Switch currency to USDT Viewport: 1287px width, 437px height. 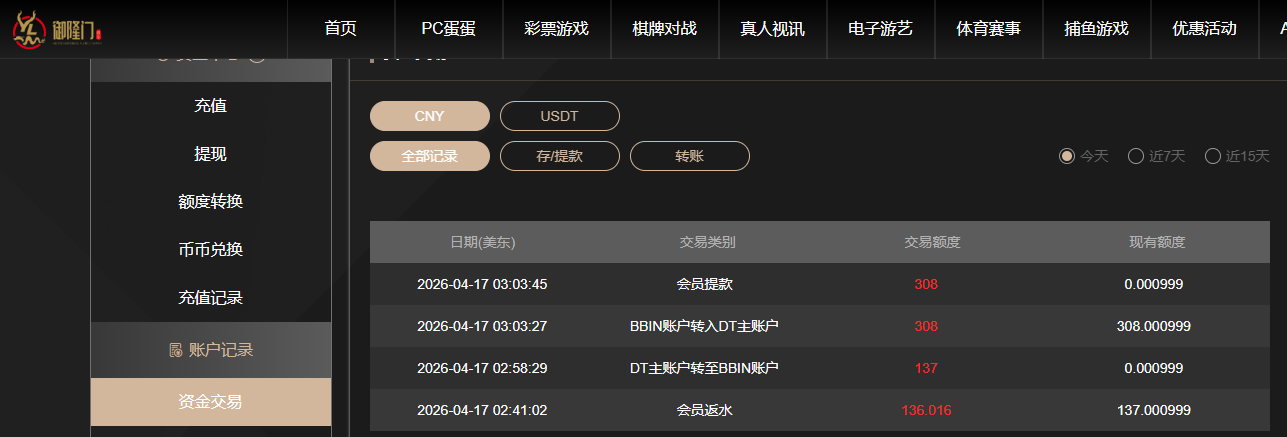click(560, 116)
